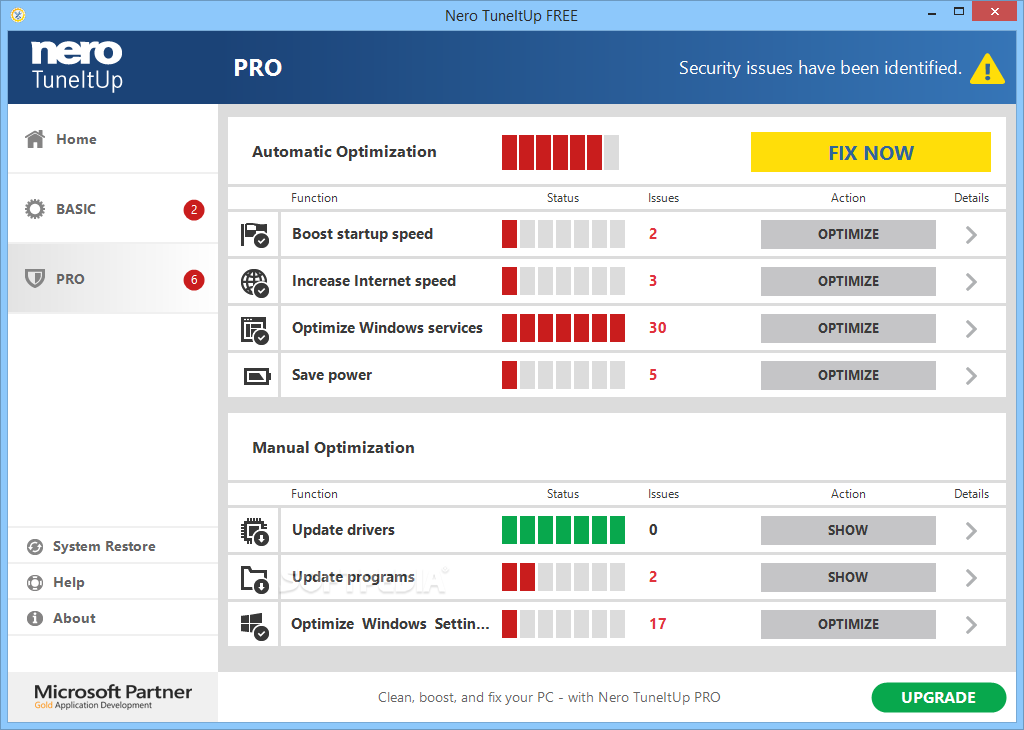Optimize Windows Settings

click(x=848, y=624)
